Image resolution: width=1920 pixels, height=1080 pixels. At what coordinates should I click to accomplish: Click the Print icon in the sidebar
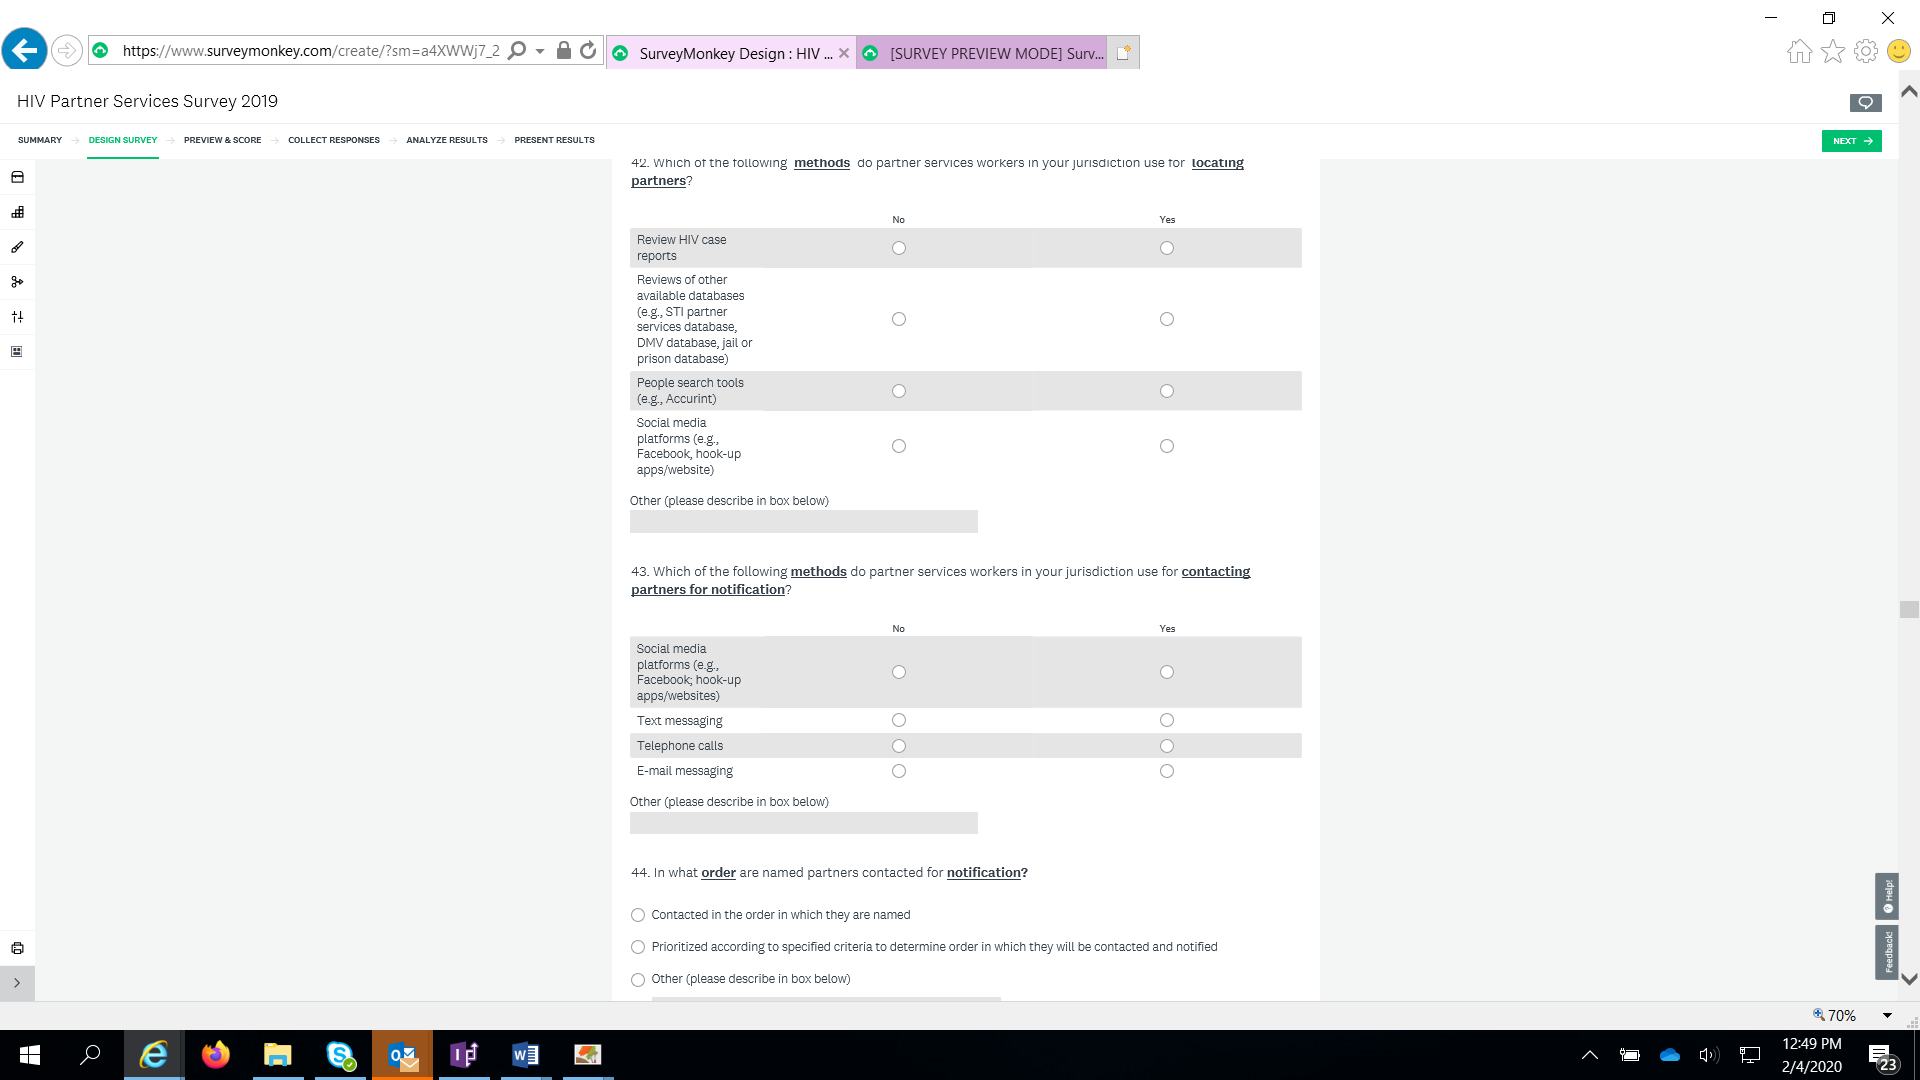[x=17, y=948]
